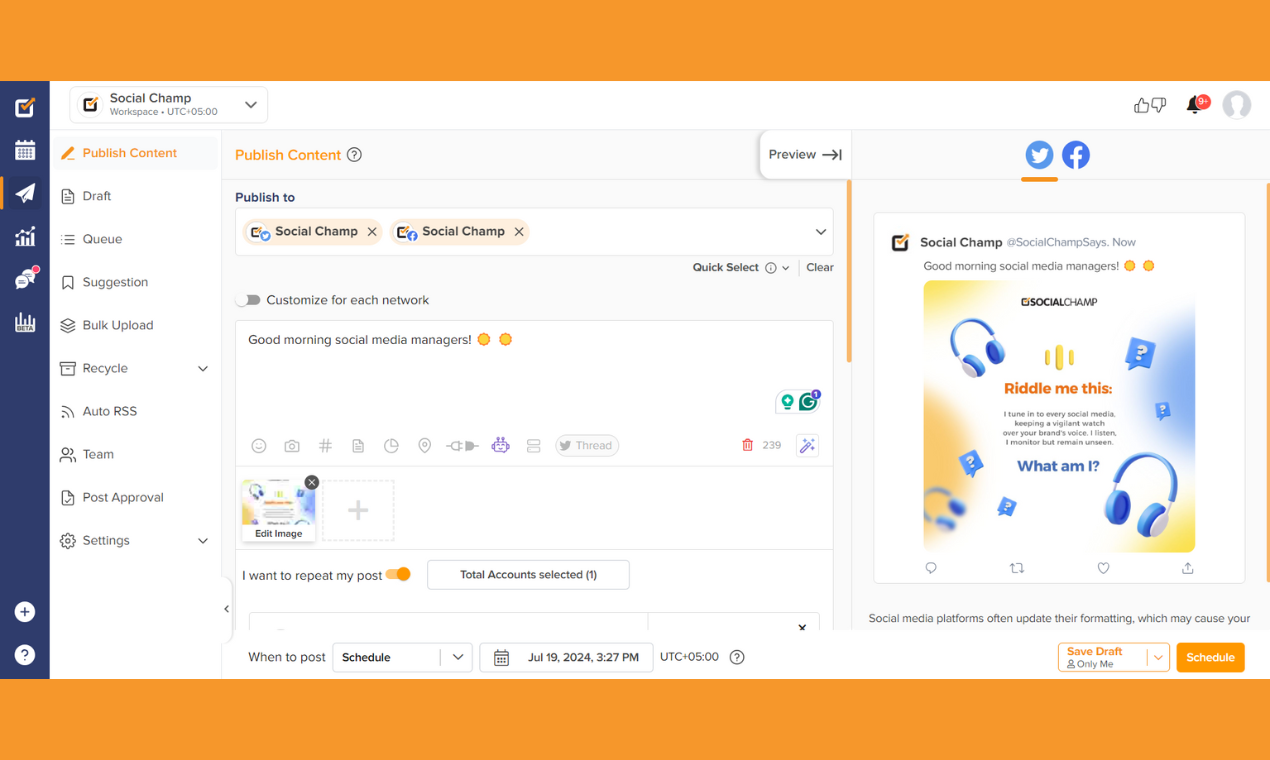Switch to the Facebook preview tab

click(1076, 155)
